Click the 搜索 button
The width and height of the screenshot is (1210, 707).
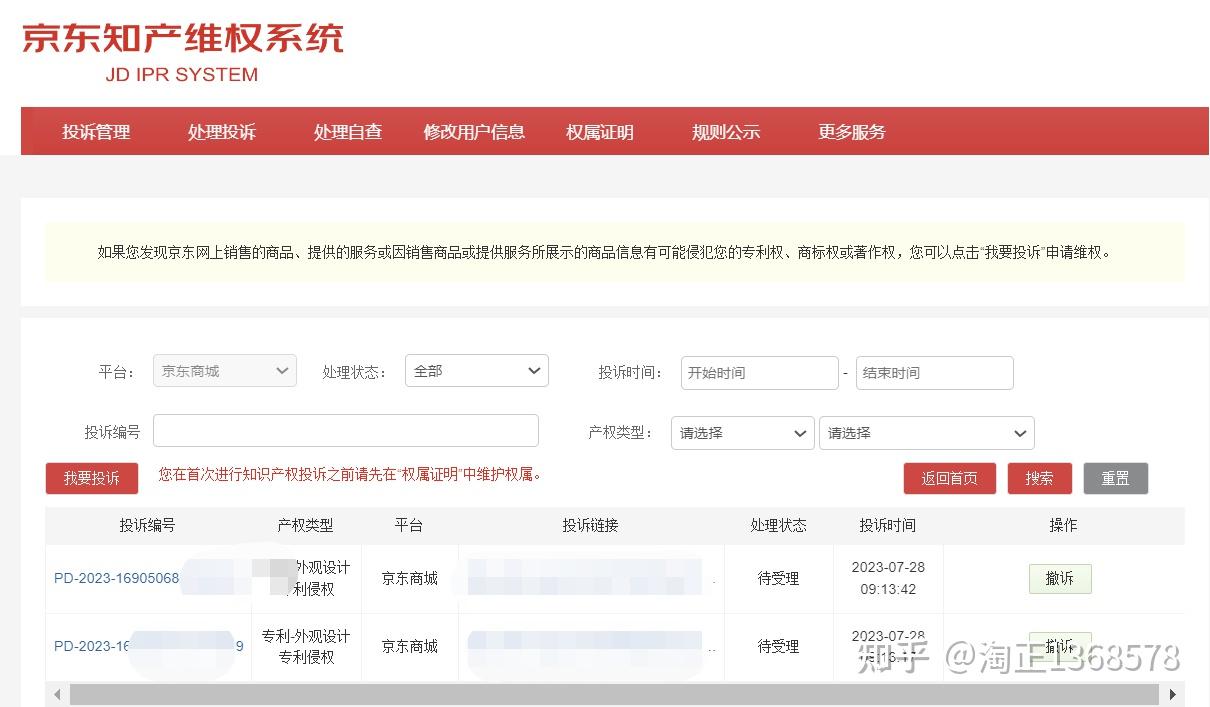point(1040,478)
